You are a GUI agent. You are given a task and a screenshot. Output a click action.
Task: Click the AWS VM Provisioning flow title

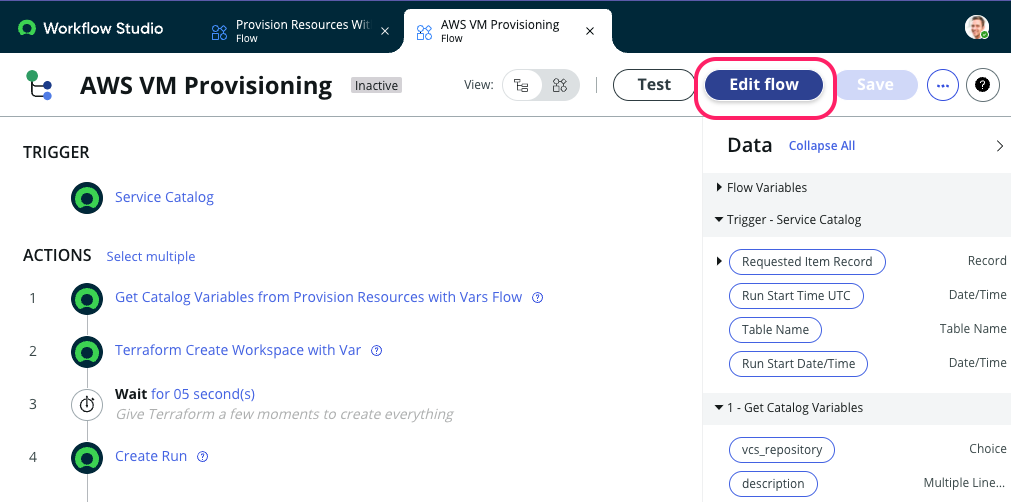pyautogui.click(x=206, y=85)
